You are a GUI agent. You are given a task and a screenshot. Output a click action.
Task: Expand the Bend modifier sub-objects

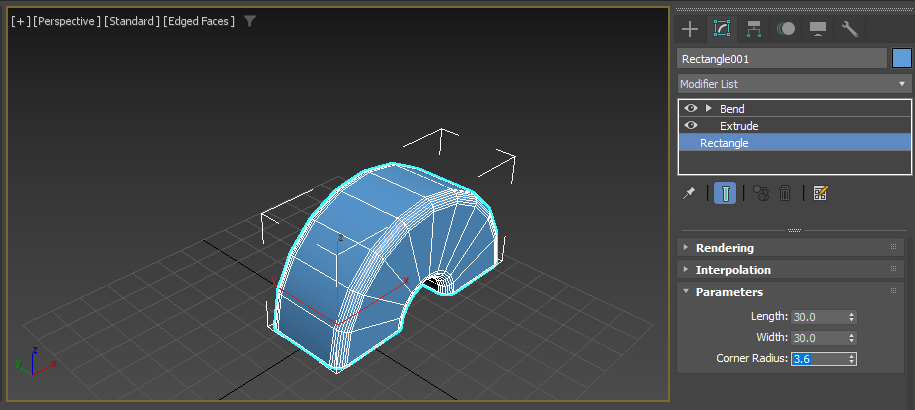coord(709,108)
